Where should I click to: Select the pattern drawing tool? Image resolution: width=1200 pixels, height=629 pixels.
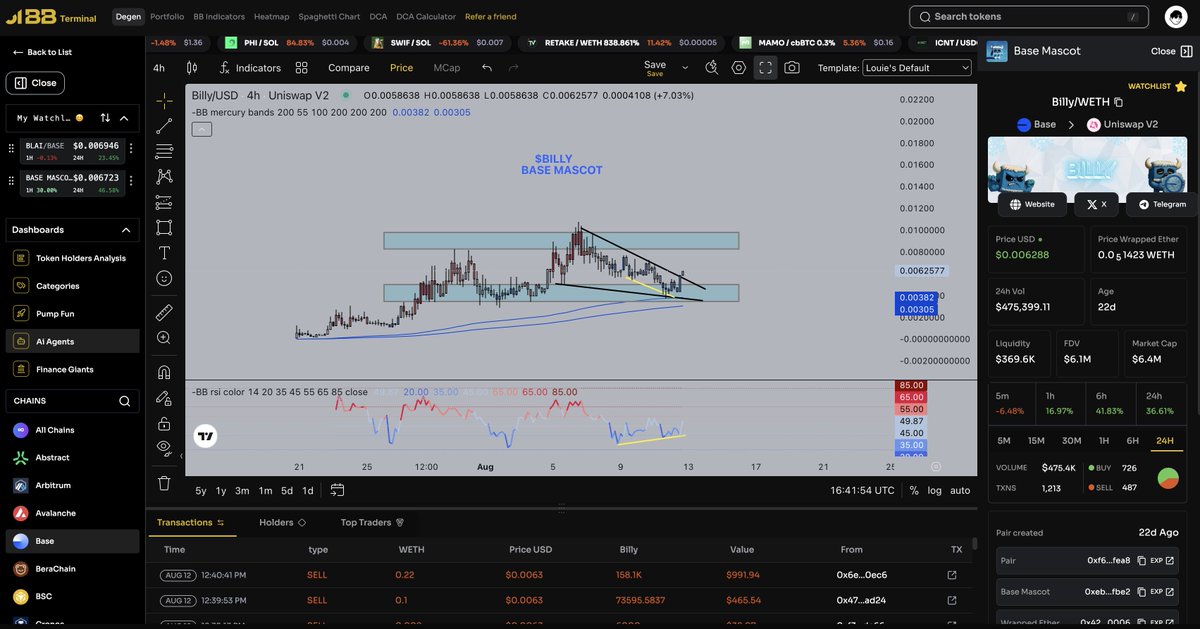coord(165,177)
